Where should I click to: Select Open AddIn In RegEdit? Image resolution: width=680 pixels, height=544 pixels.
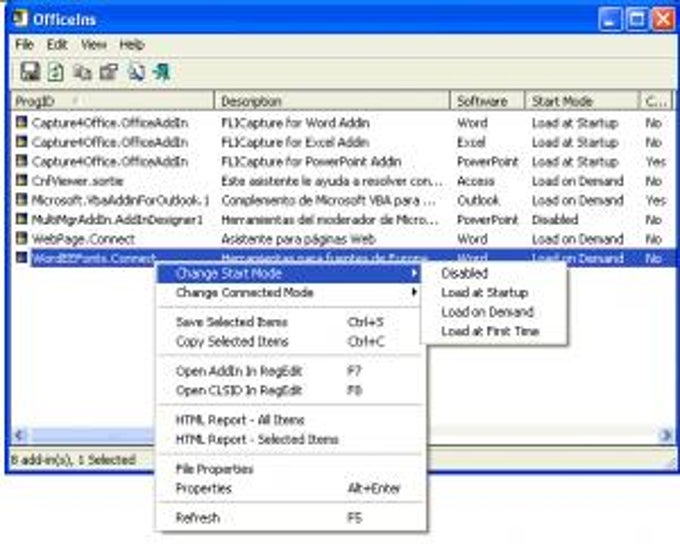288,371
